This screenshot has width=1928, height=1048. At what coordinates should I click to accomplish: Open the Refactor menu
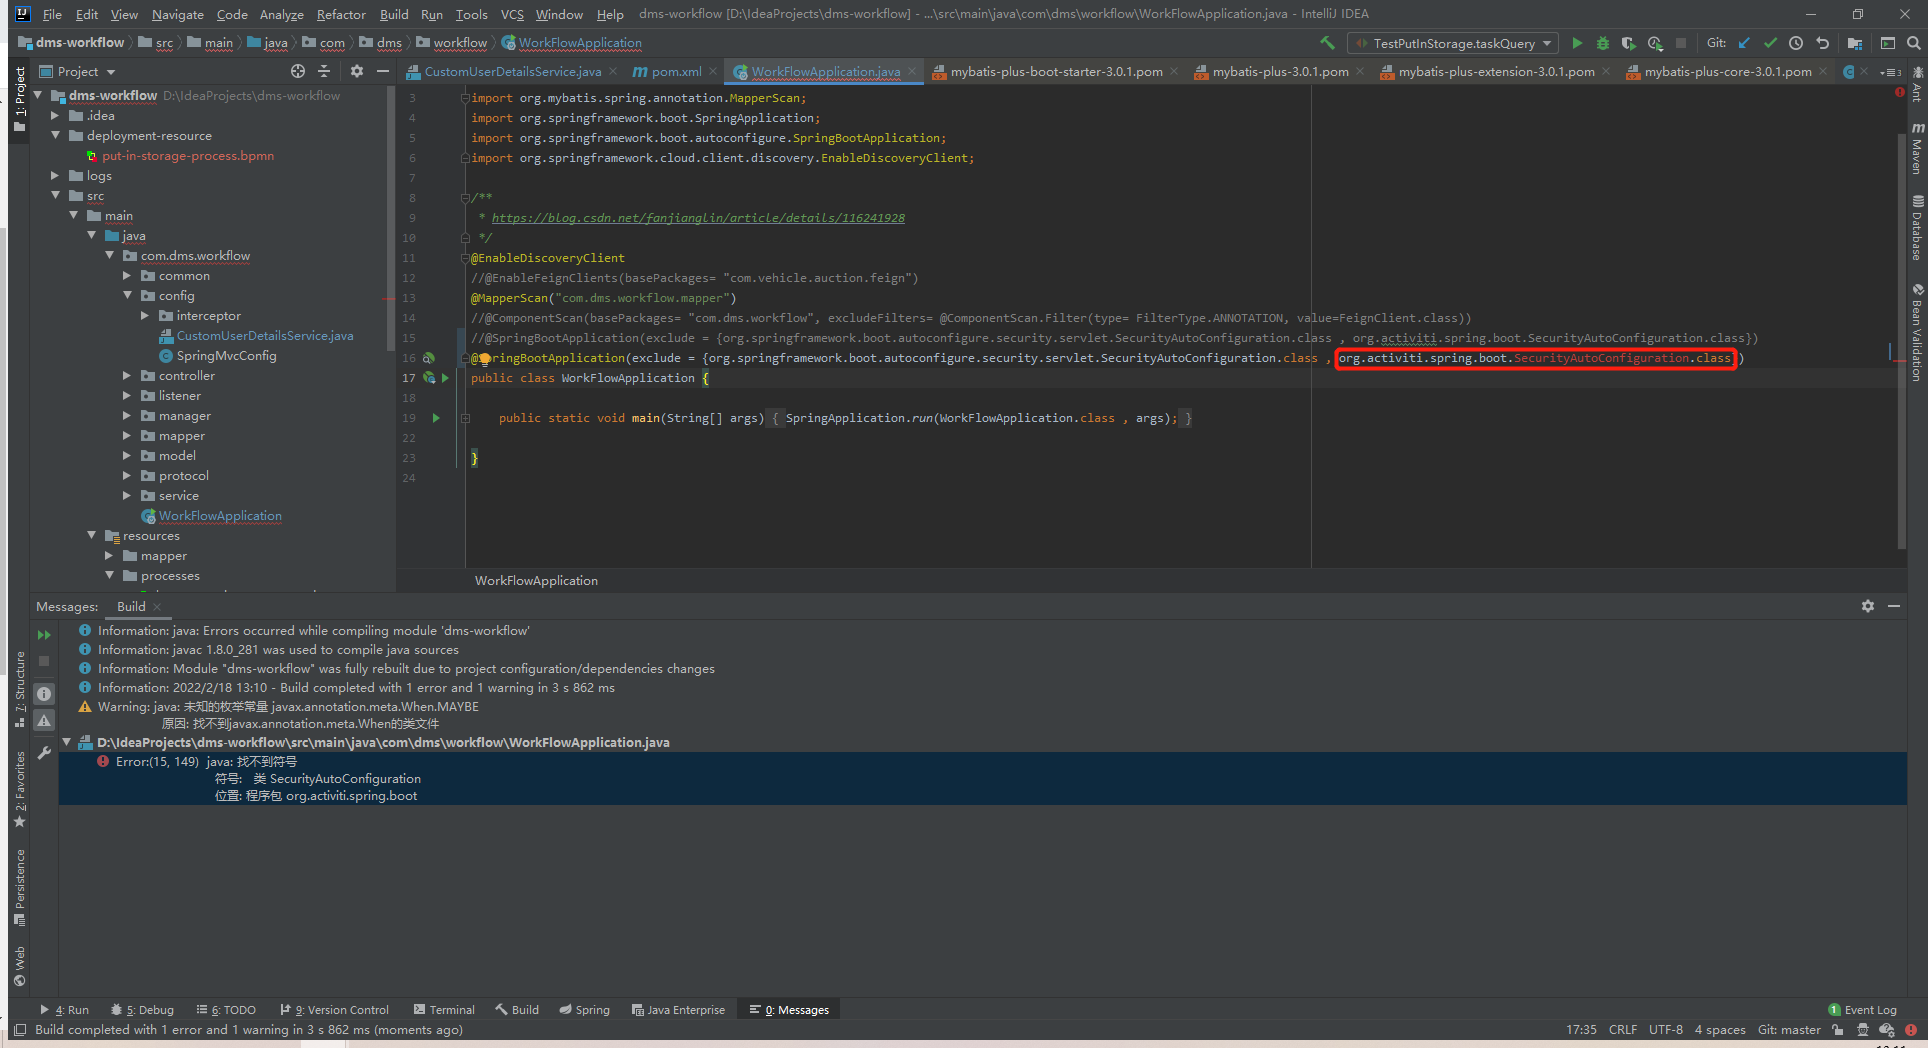tap(341, 14)
